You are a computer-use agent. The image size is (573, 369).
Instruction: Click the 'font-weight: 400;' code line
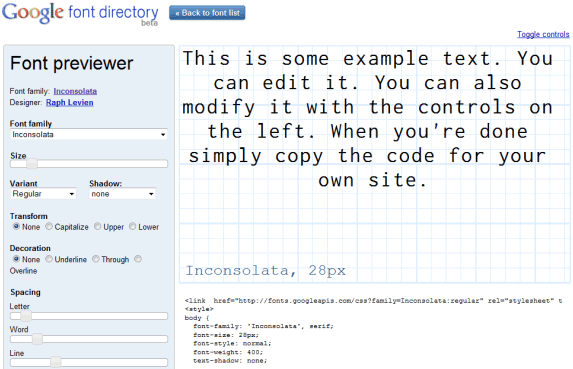pyautogui.click(x=228, y=352)
